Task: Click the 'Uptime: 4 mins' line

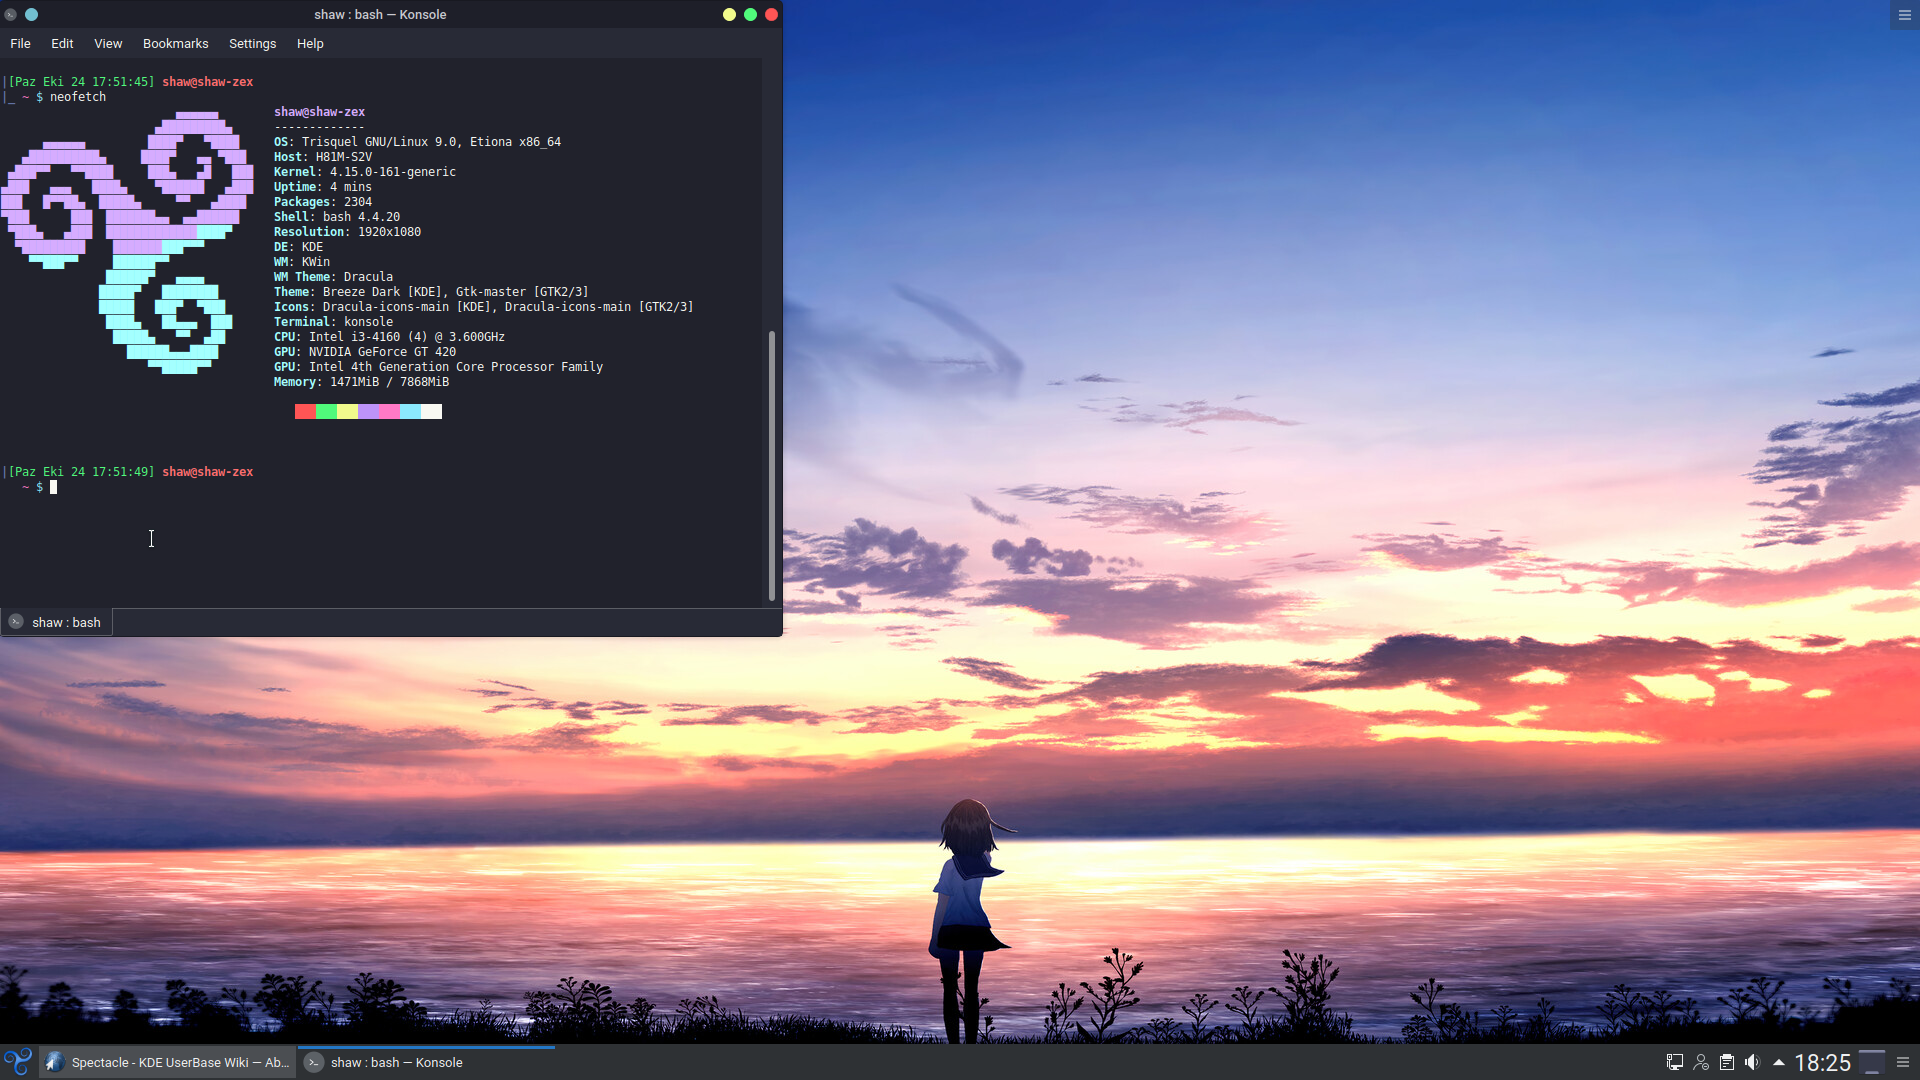Action: tap(323, 187)
